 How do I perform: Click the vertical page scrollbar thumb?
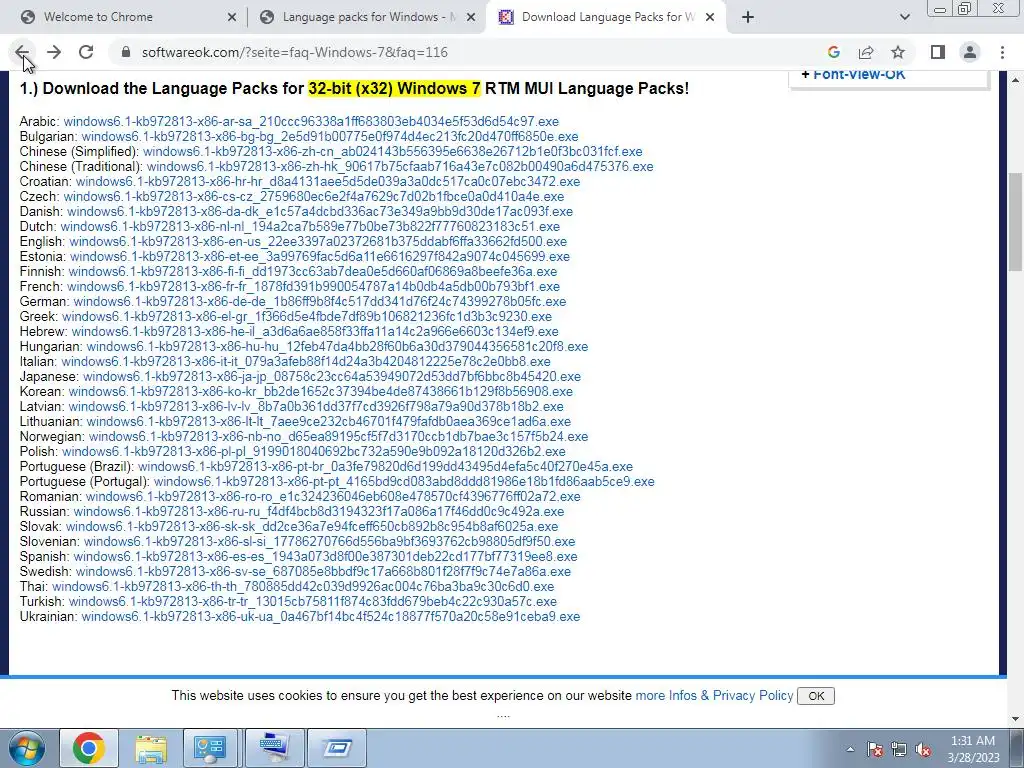pyautogui.click(x=1016, y=222)
